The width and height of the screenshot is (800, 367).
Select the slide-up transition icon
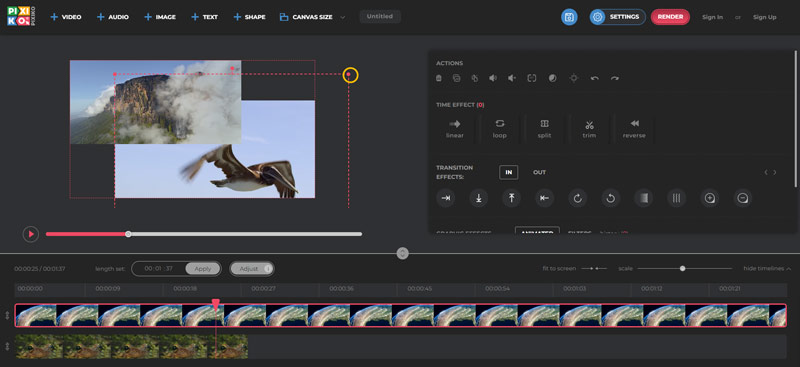pyautogui.click(x=511, y=198)
